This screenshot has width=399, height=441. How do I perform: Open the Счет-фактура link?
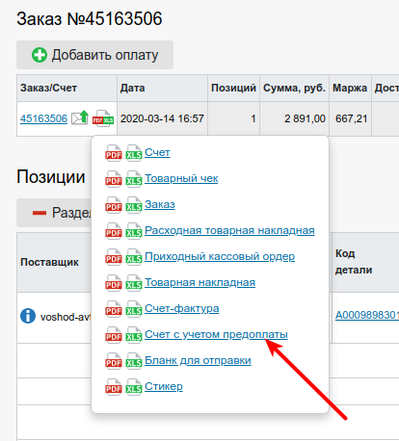(182, 308)
